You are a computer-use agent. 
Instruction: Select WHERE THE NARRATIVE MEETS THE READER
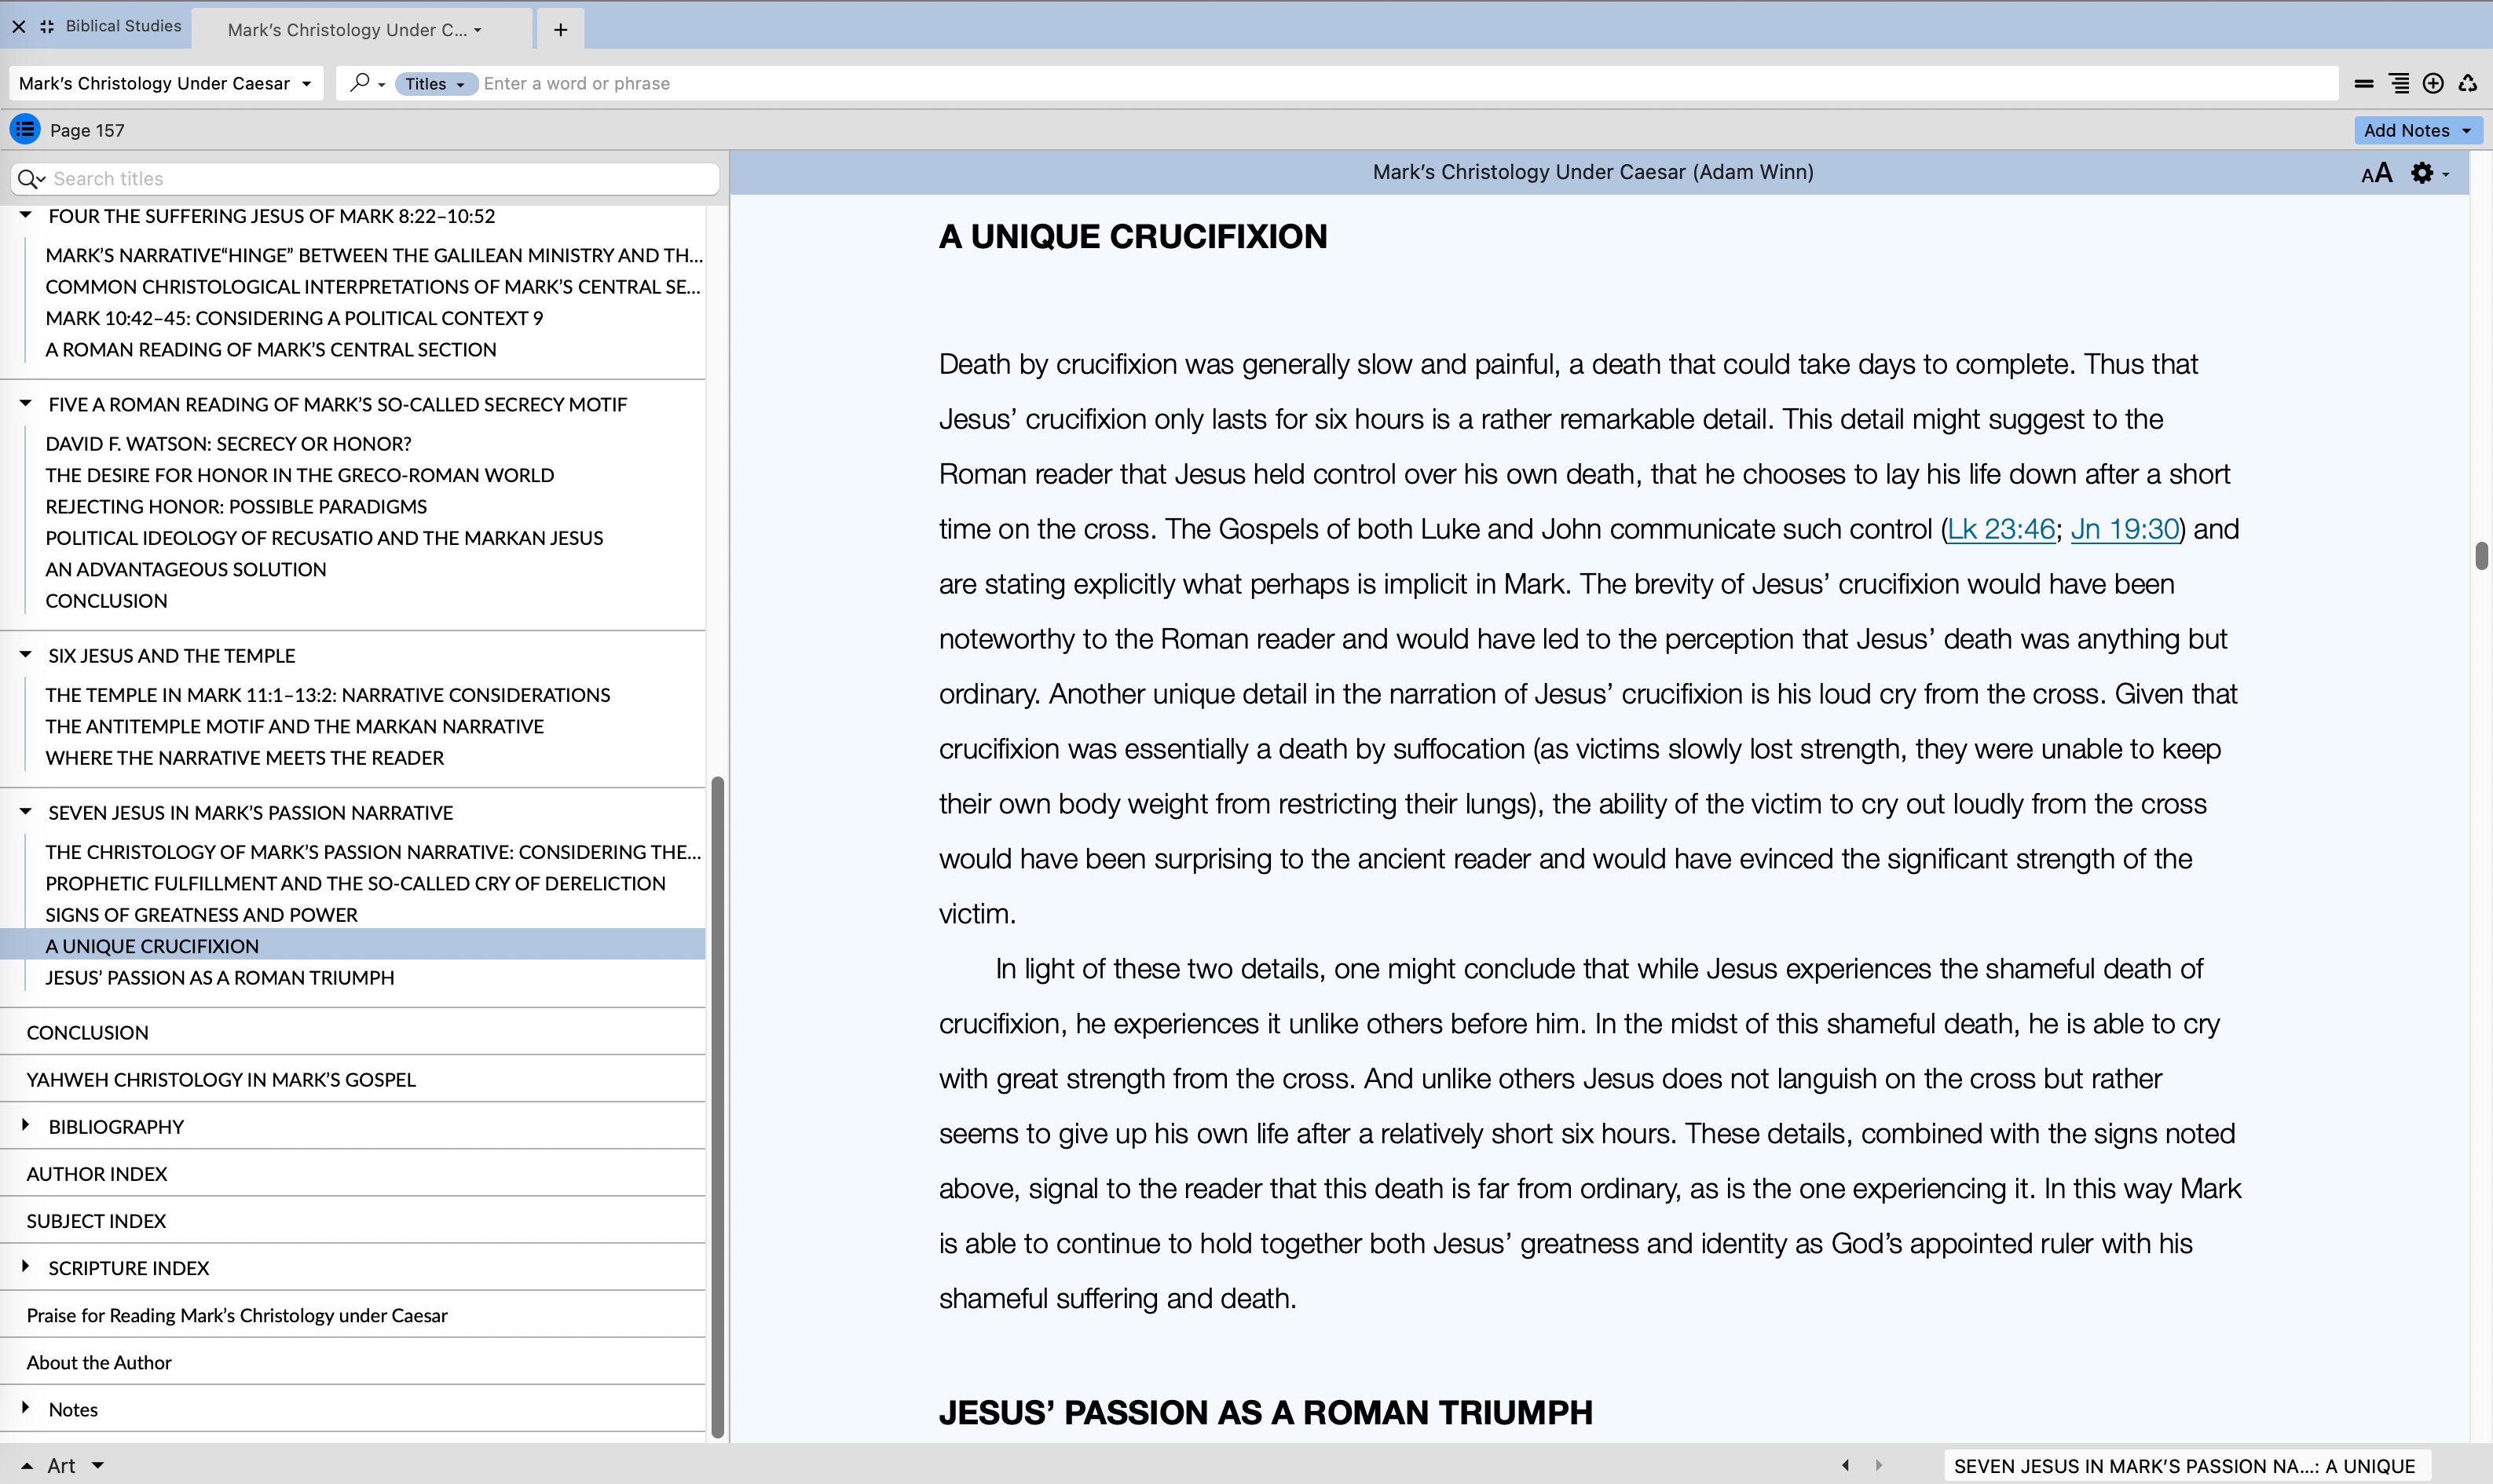(245, 758)
